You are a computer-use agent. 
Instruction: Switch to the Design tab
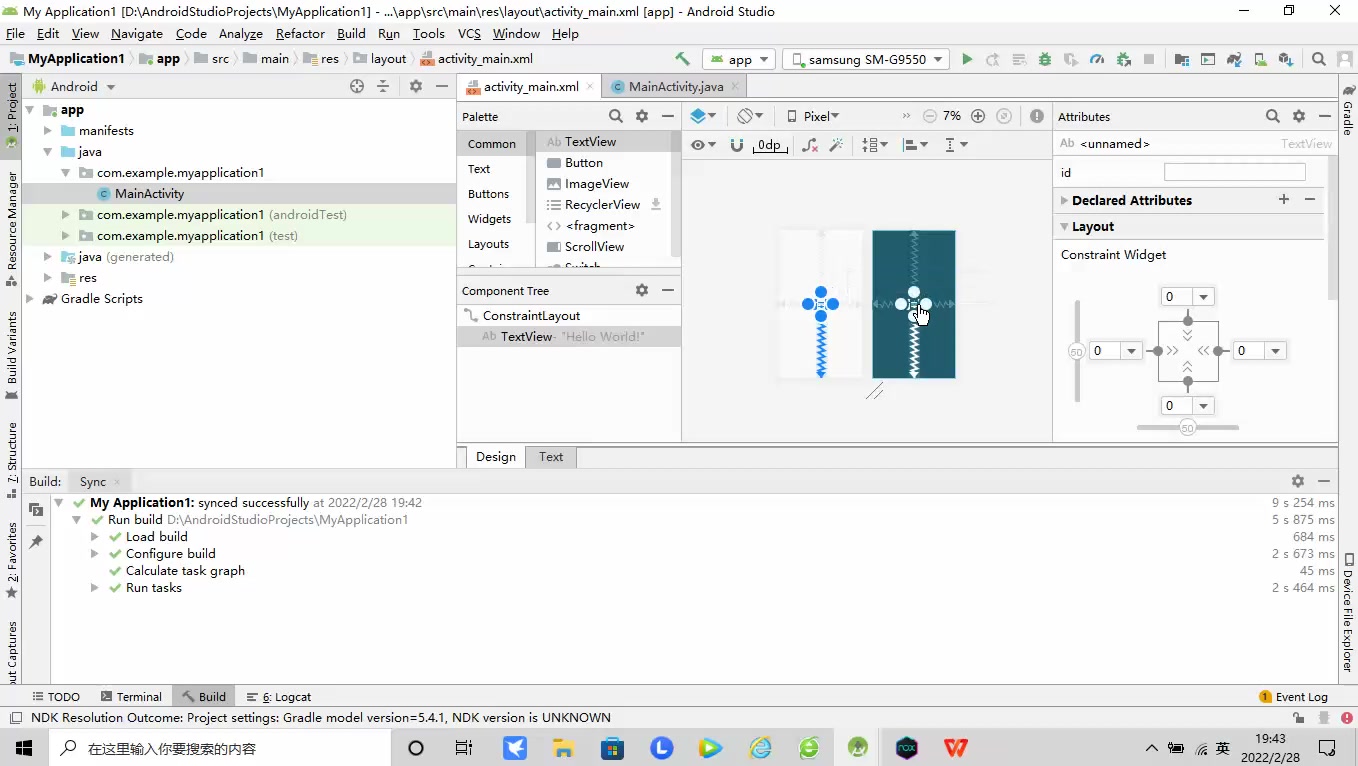tap(495, 456)
